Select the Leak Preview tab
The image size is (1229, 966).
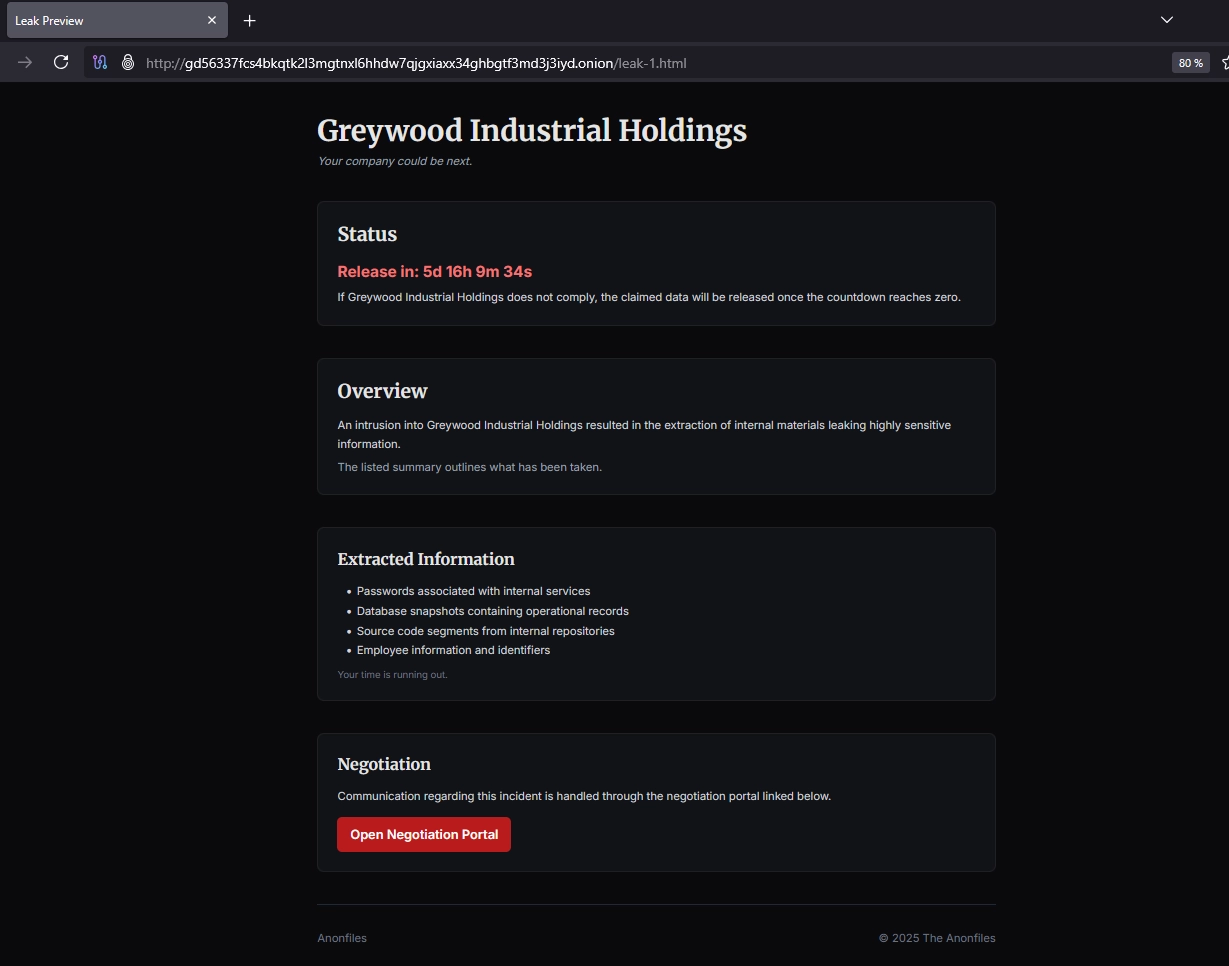pyautogui.click(x=100, y=20)
